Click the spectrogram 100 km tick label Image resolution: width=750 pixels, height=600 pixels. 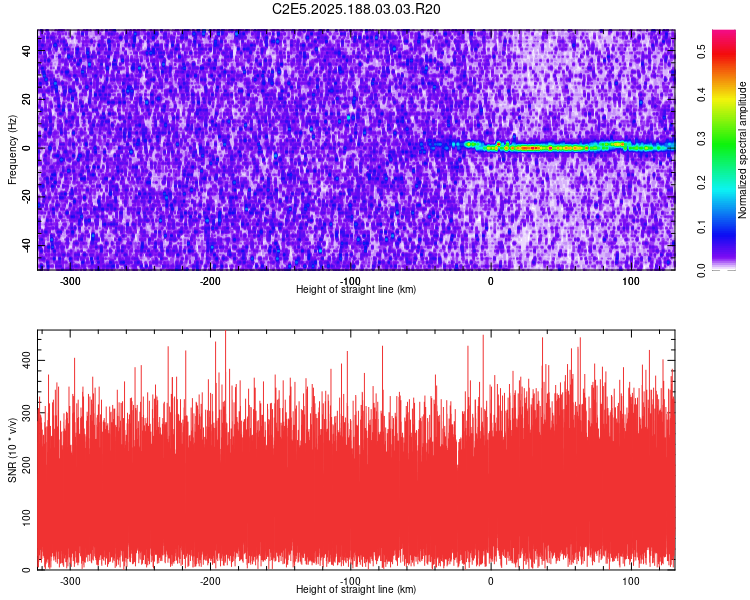630,281
